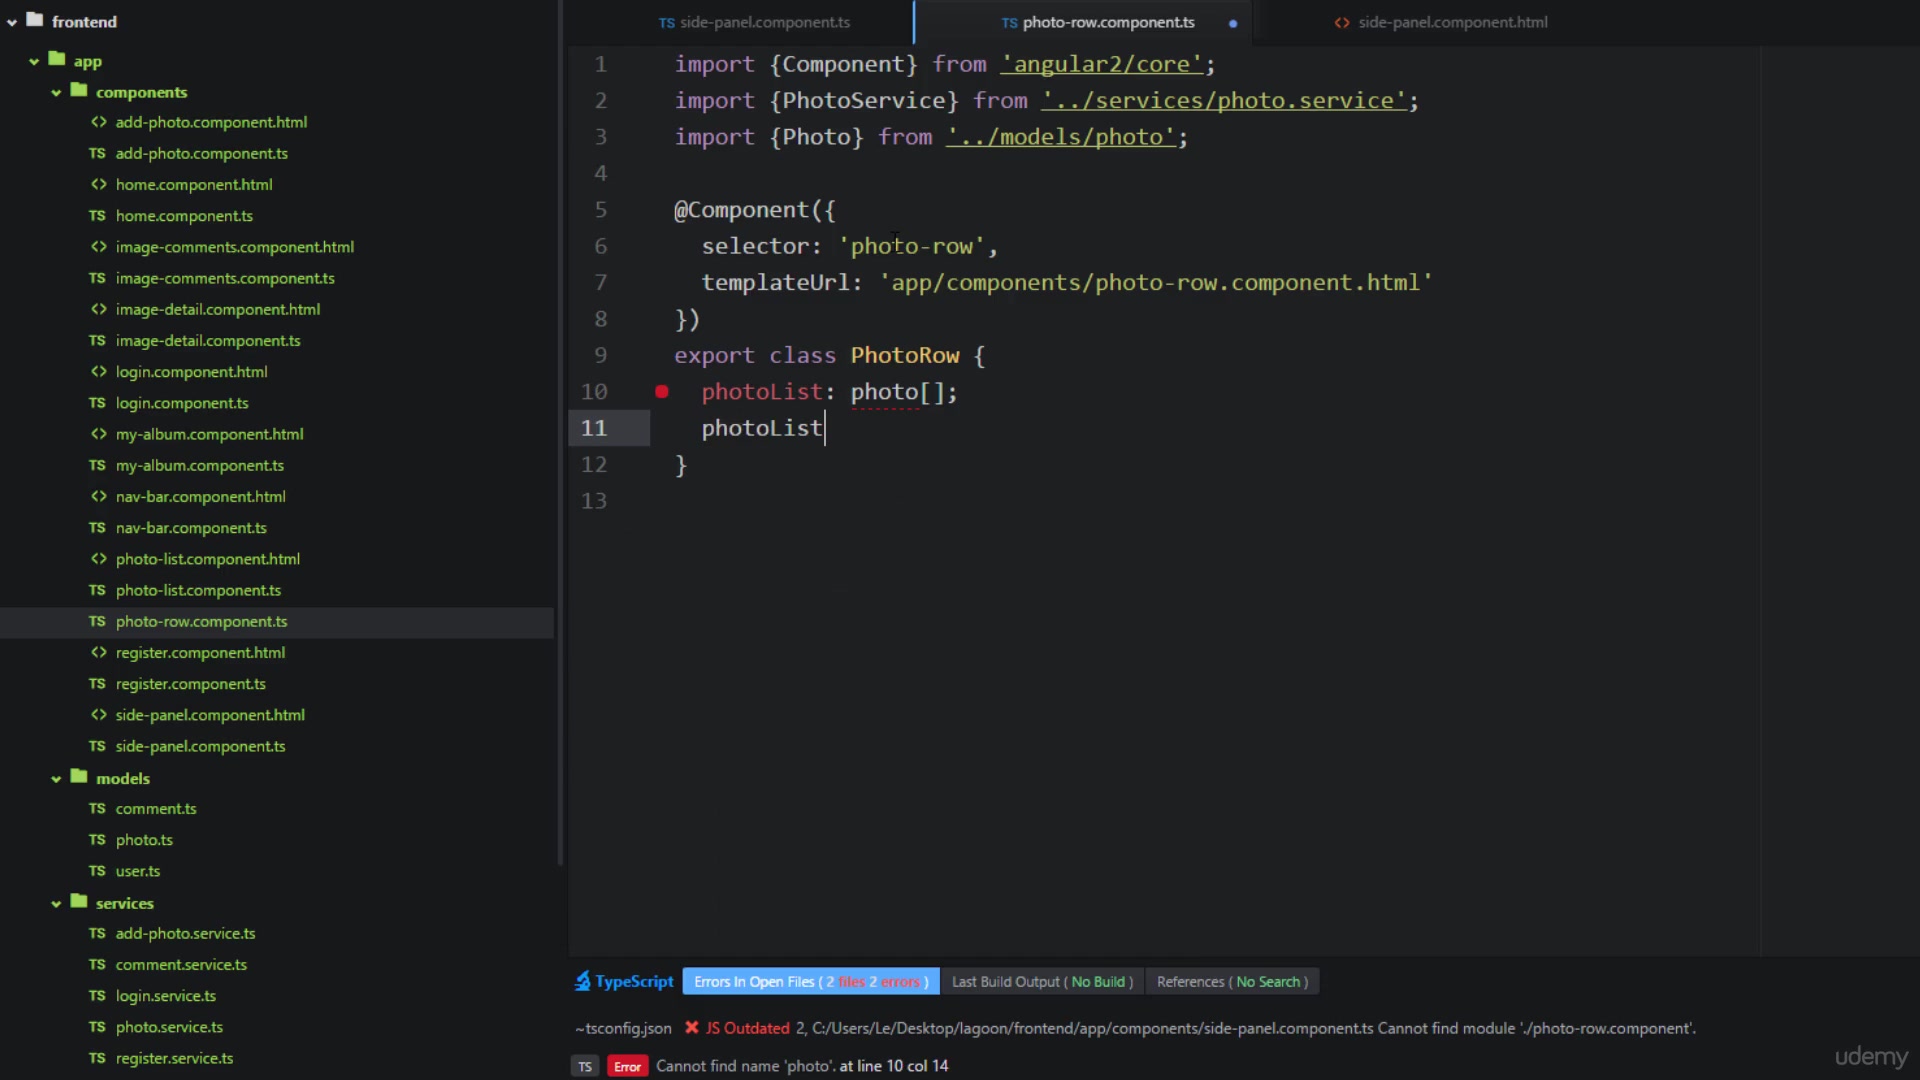Click the TypeScript logo in status panel
The height and width of the screenshot is (1080, 1920).
coord(583,982)
